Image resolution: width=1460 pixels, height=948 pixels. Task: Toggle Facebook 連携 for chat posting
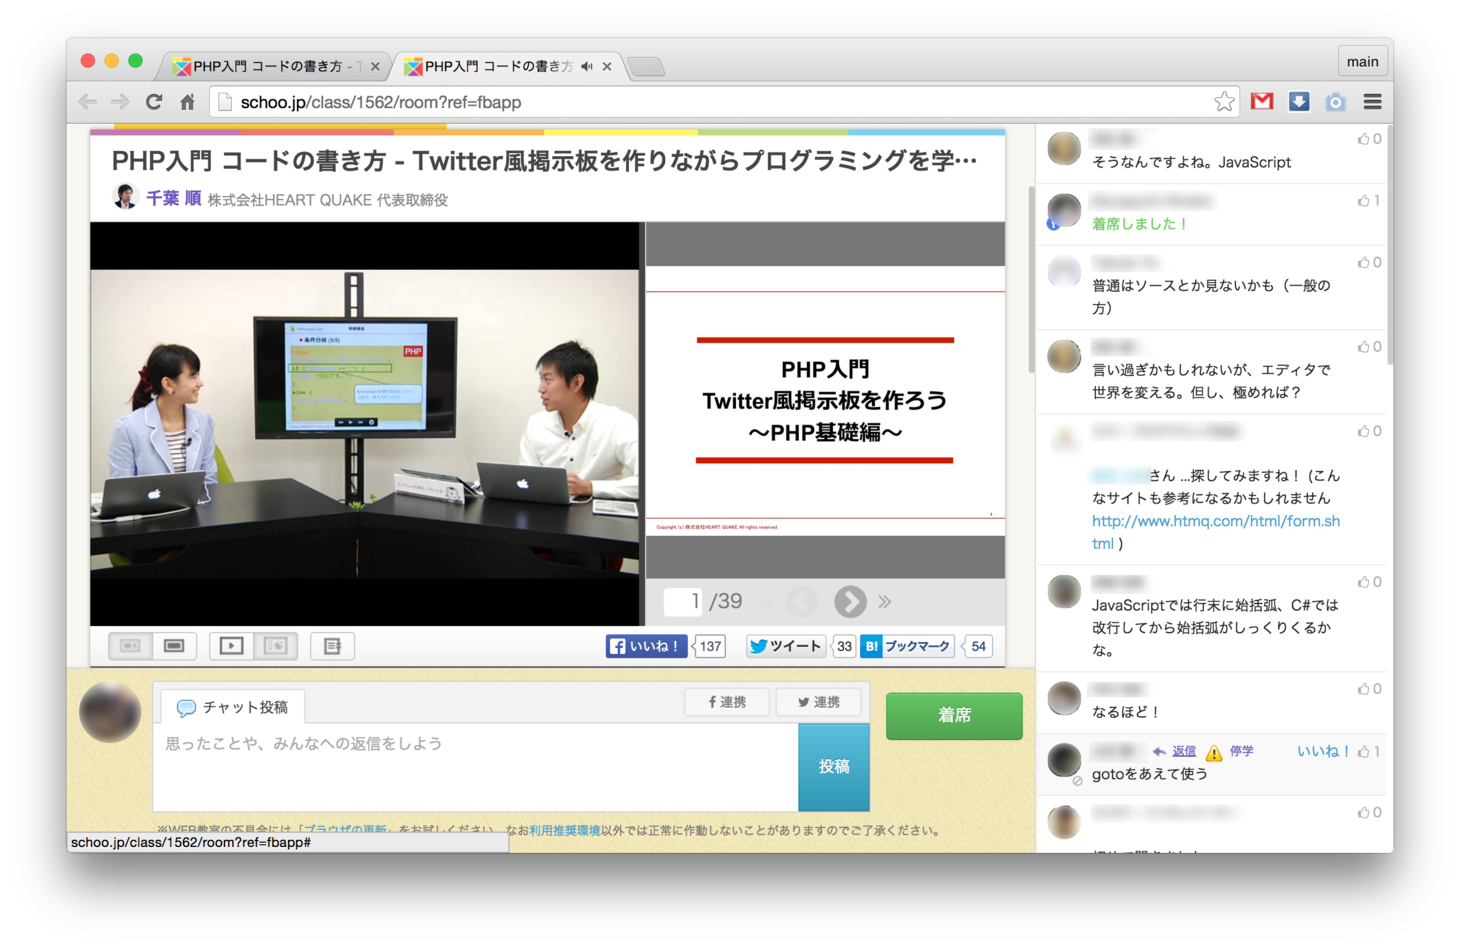click(x=727, y=702)
